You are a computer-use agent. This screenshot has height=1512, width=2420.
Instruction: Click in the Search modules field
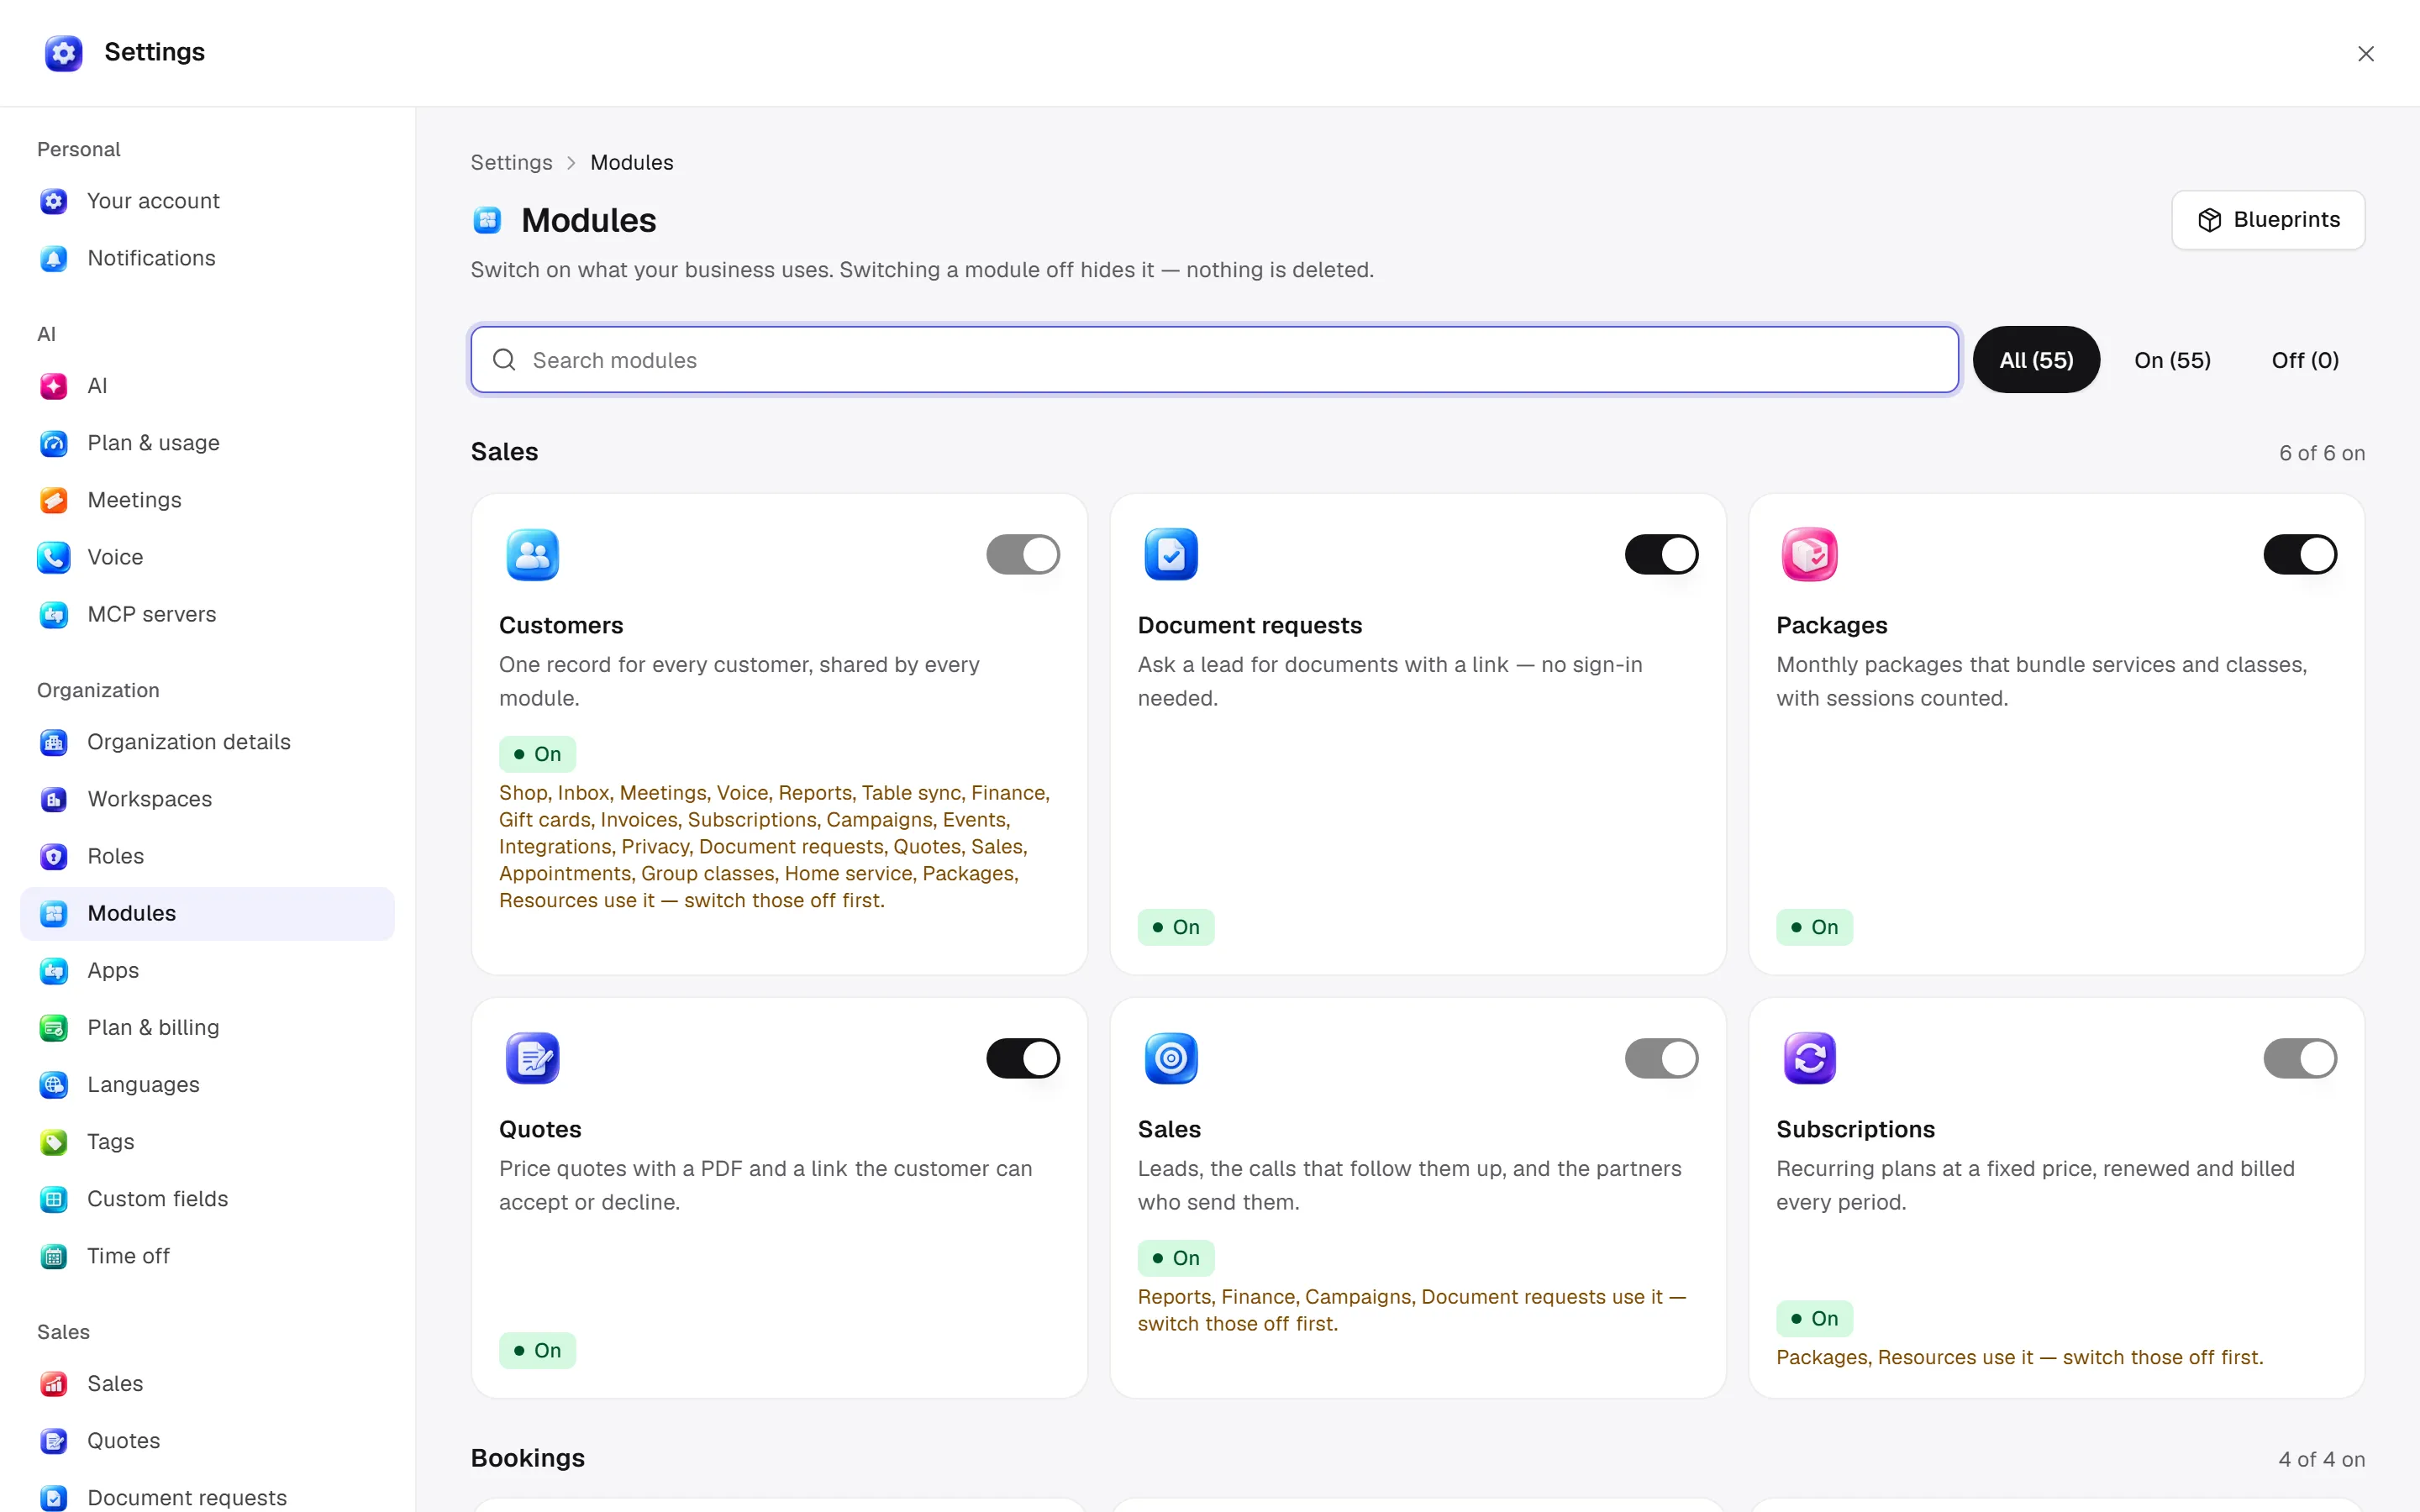pyautogui.click(x=1214, y=360)
